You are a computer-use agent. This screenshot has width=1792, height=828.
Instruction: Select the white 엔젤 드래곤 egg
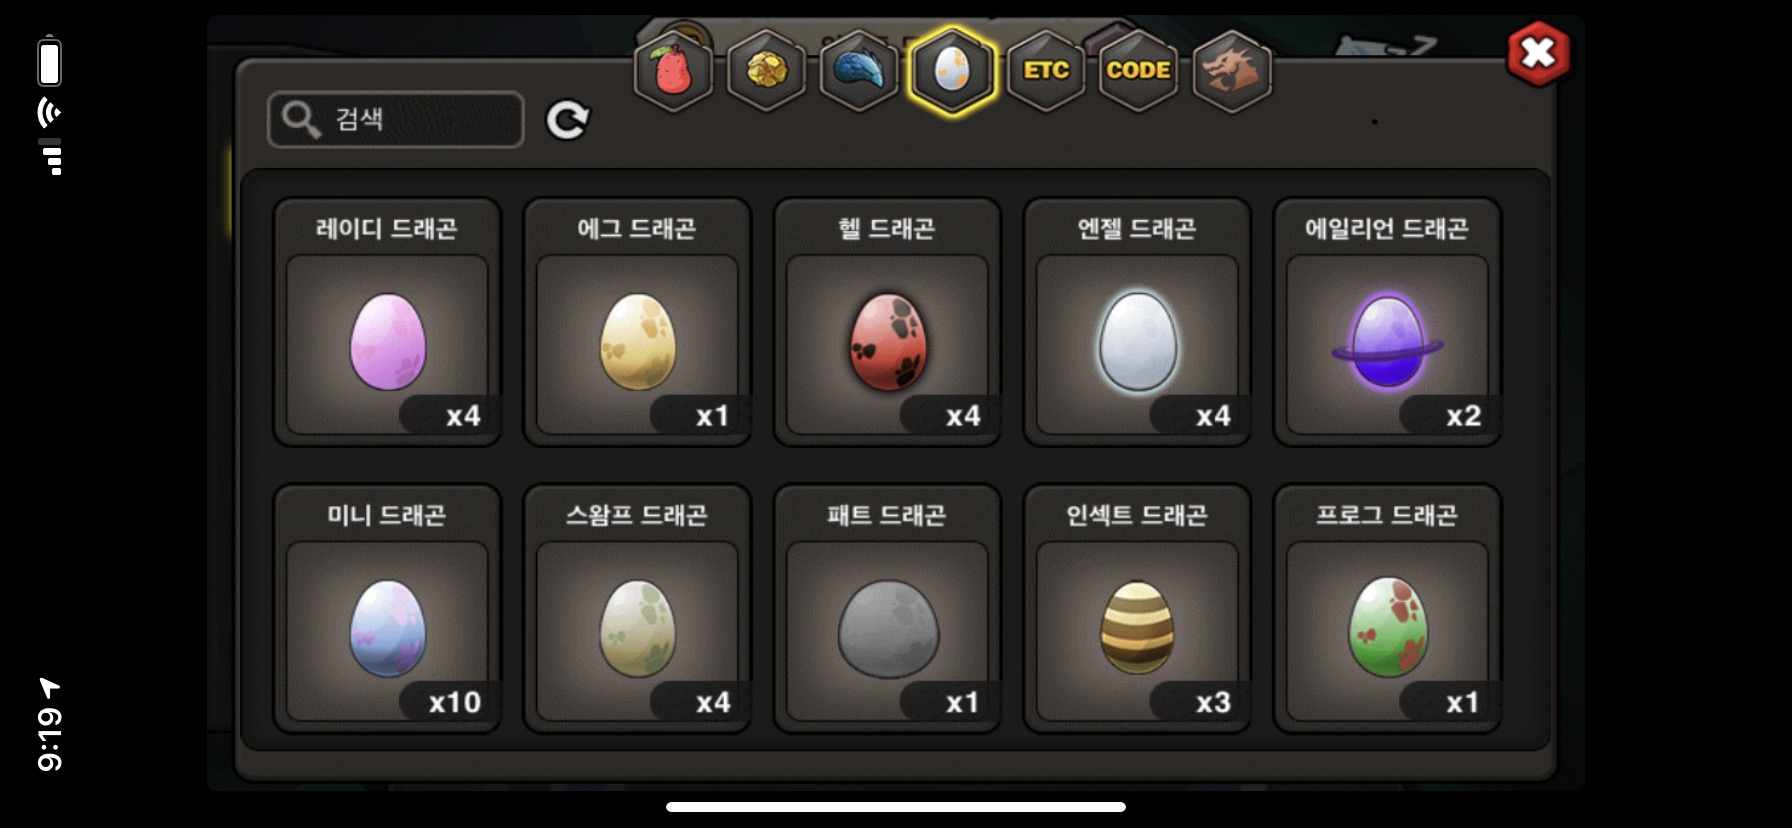[1137, 322]
